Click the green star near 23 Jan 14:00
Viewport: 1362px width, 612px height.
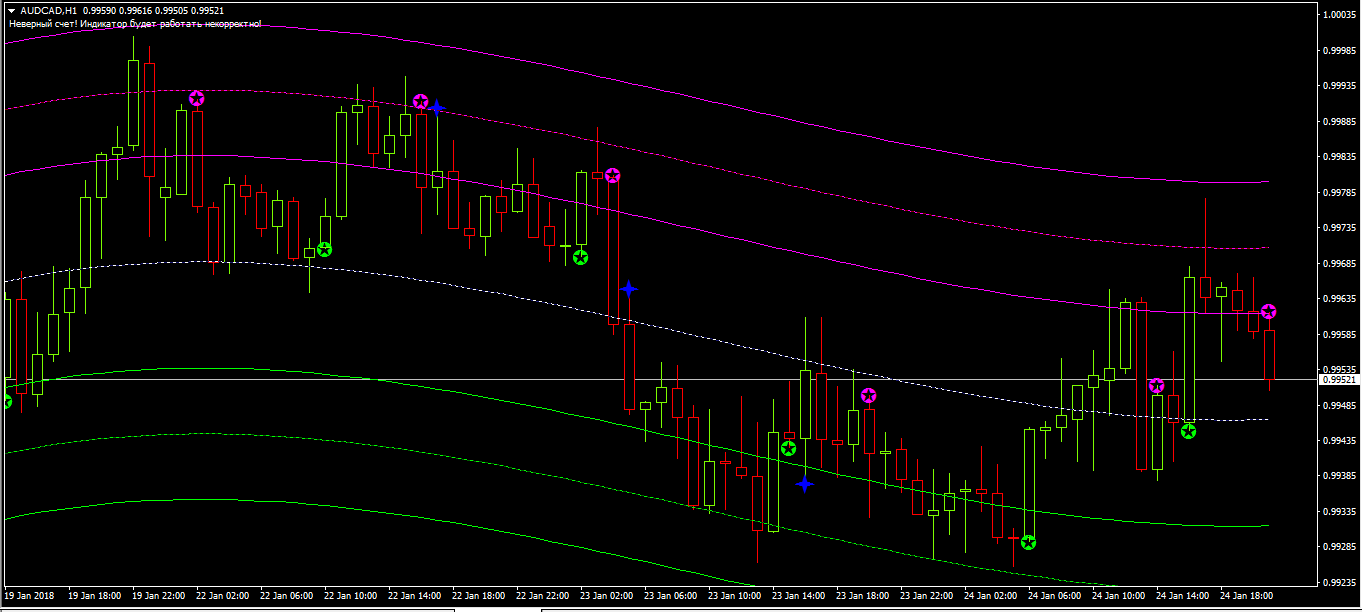coord(788,449)
